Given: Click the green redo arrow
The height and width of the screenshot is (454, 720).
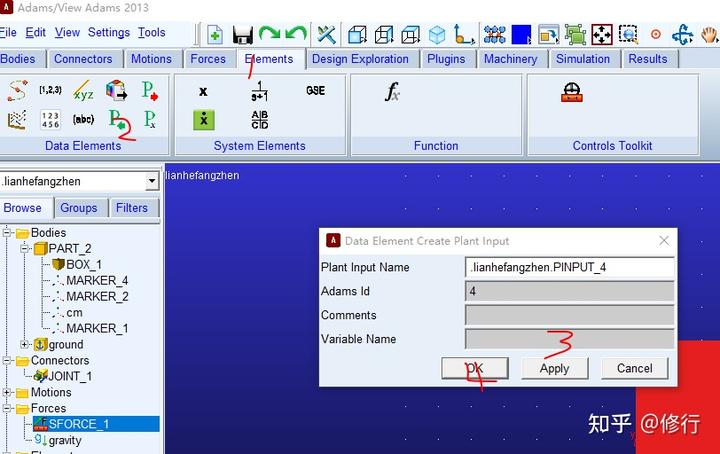Looking at the screenshot, I should [269, 34].
